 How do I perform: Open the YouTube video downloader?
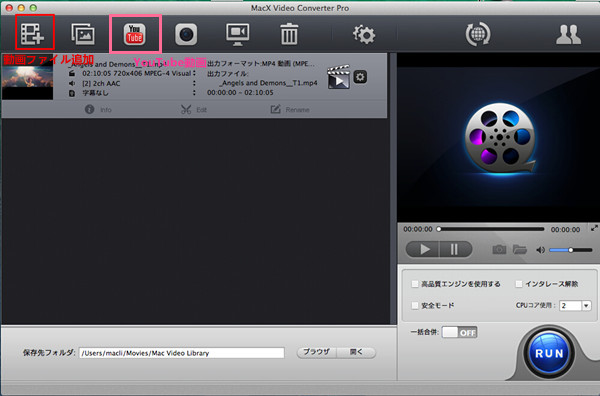(x=135, y=34)
